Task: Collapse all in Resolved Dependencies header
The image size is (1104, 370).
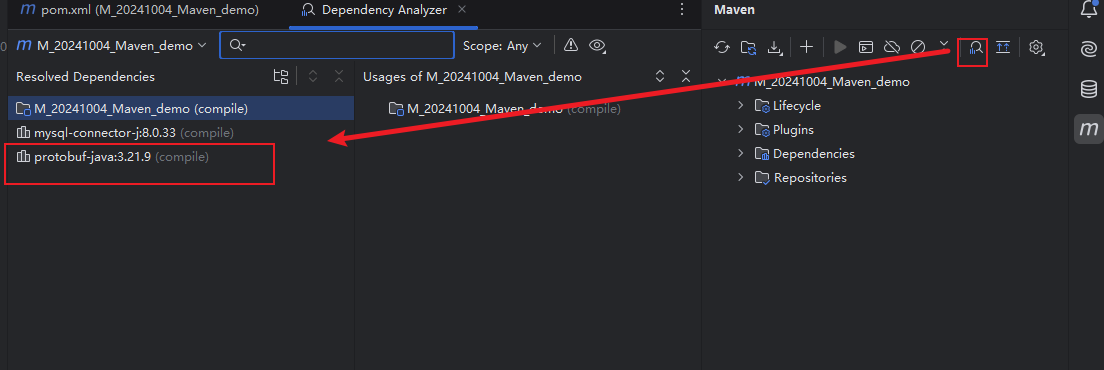Action: point(339,77)
